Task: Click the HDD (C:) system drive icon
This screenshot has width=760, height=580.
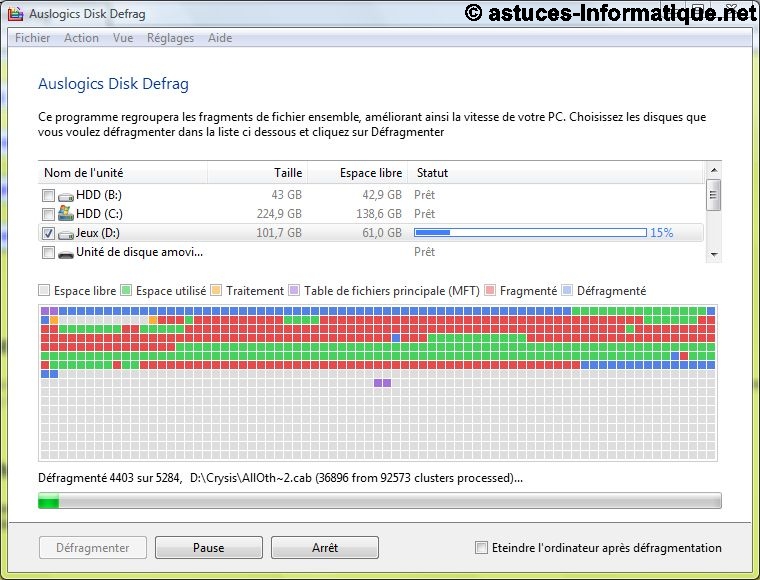Action: [66, 214]
